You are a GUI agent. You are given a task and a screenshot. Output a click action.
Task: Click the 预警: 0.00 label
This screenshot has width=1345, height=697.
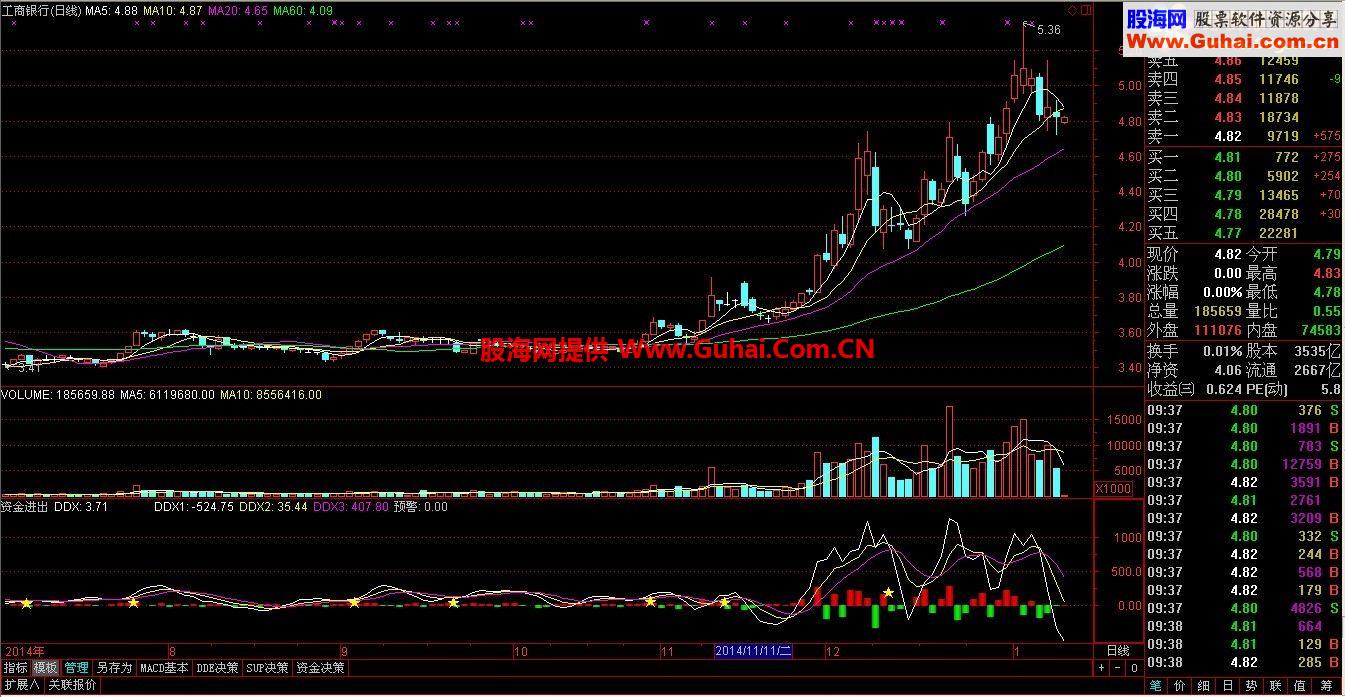point(420,507)
